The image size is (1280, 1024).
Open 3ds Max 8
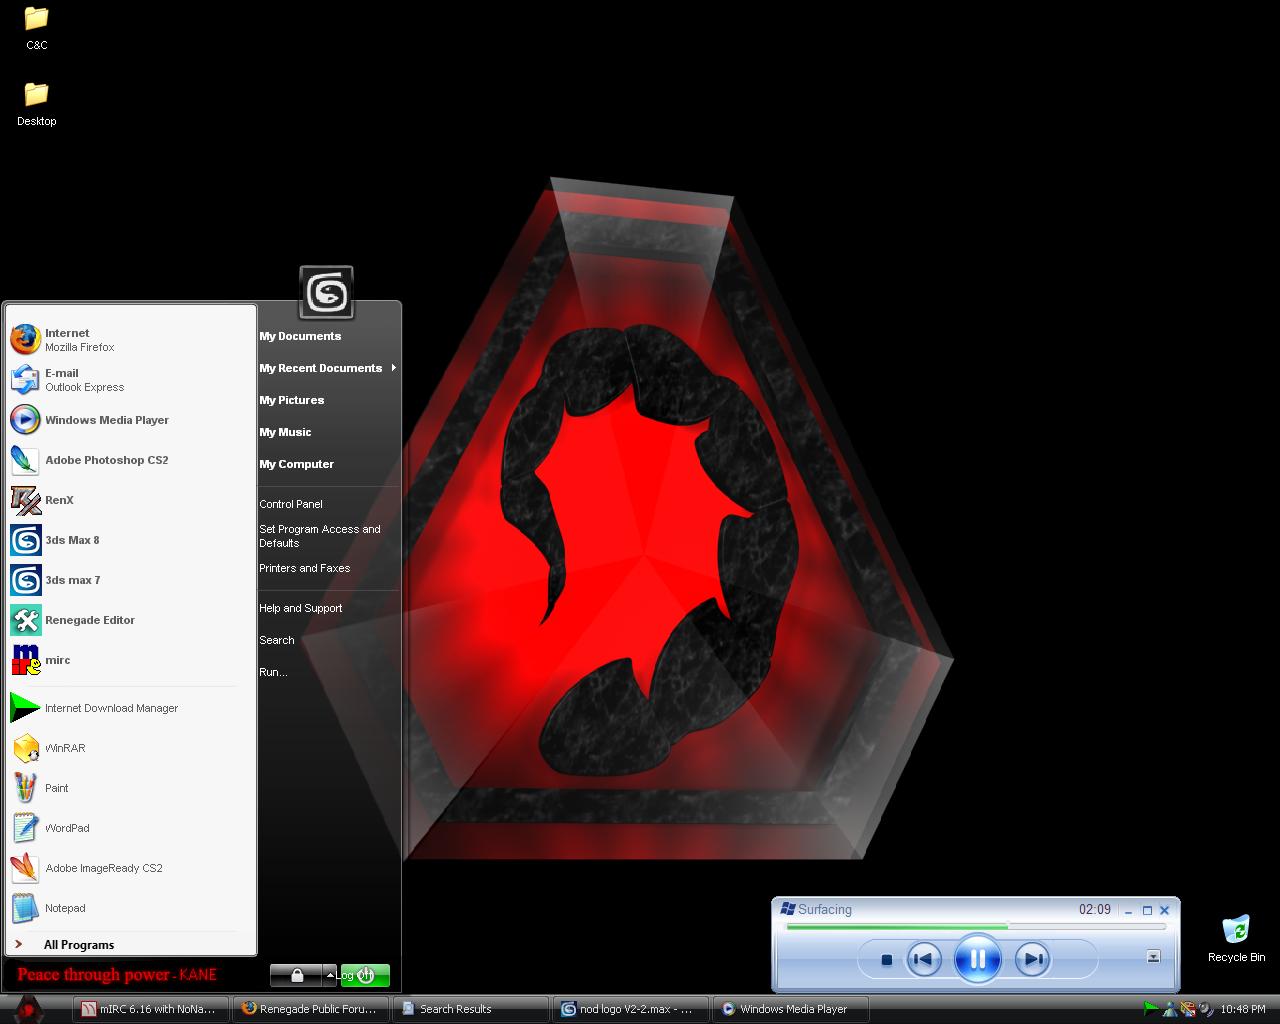coord(72,540)
